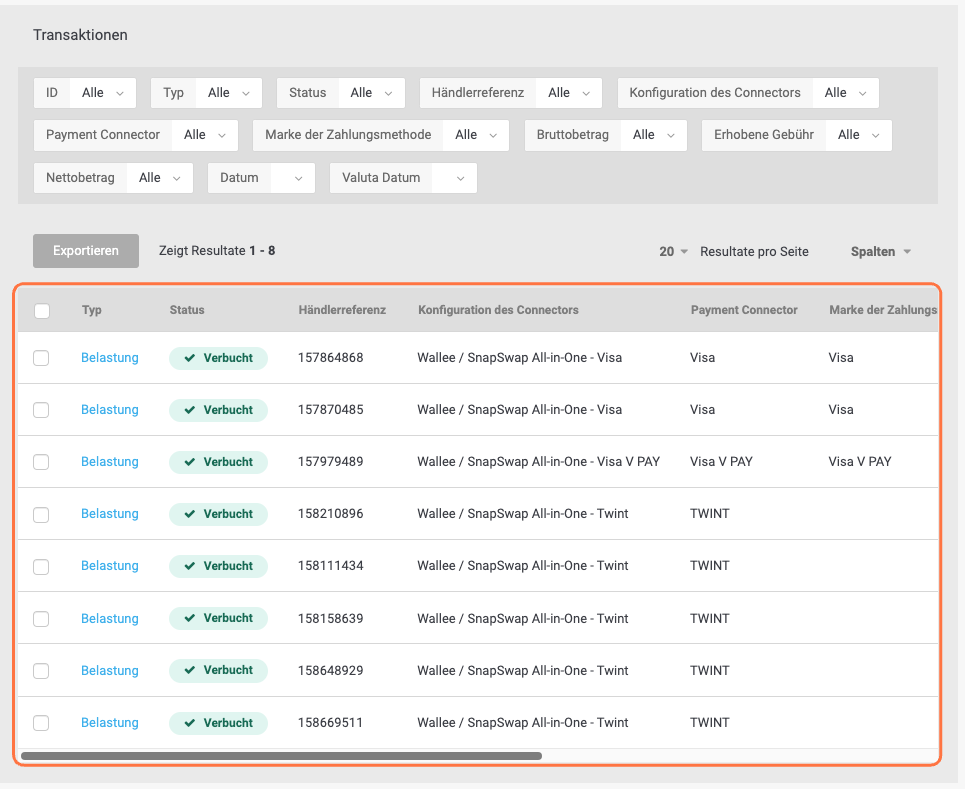Screen dimensions: 965x789
Task: Select reference number 157864868
Action: pyautogui.click(x=330, y=358)
